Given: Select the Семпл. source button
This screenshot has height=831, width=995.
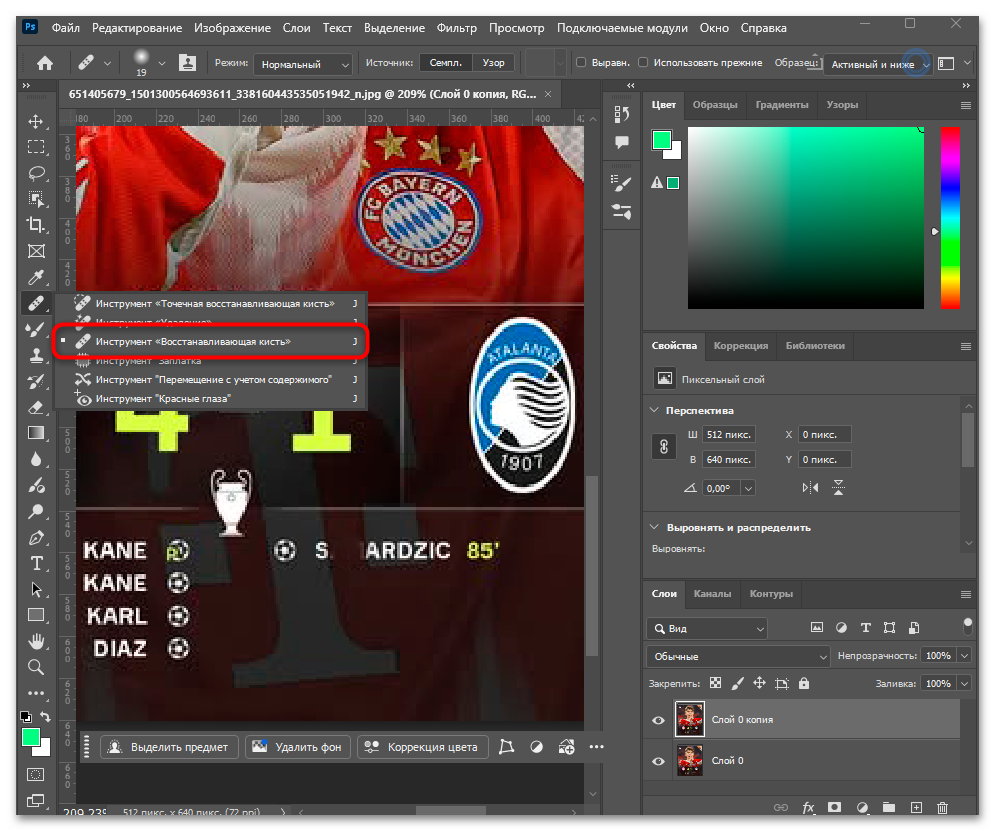Looking at the screenshot, I should coord(445,63).
